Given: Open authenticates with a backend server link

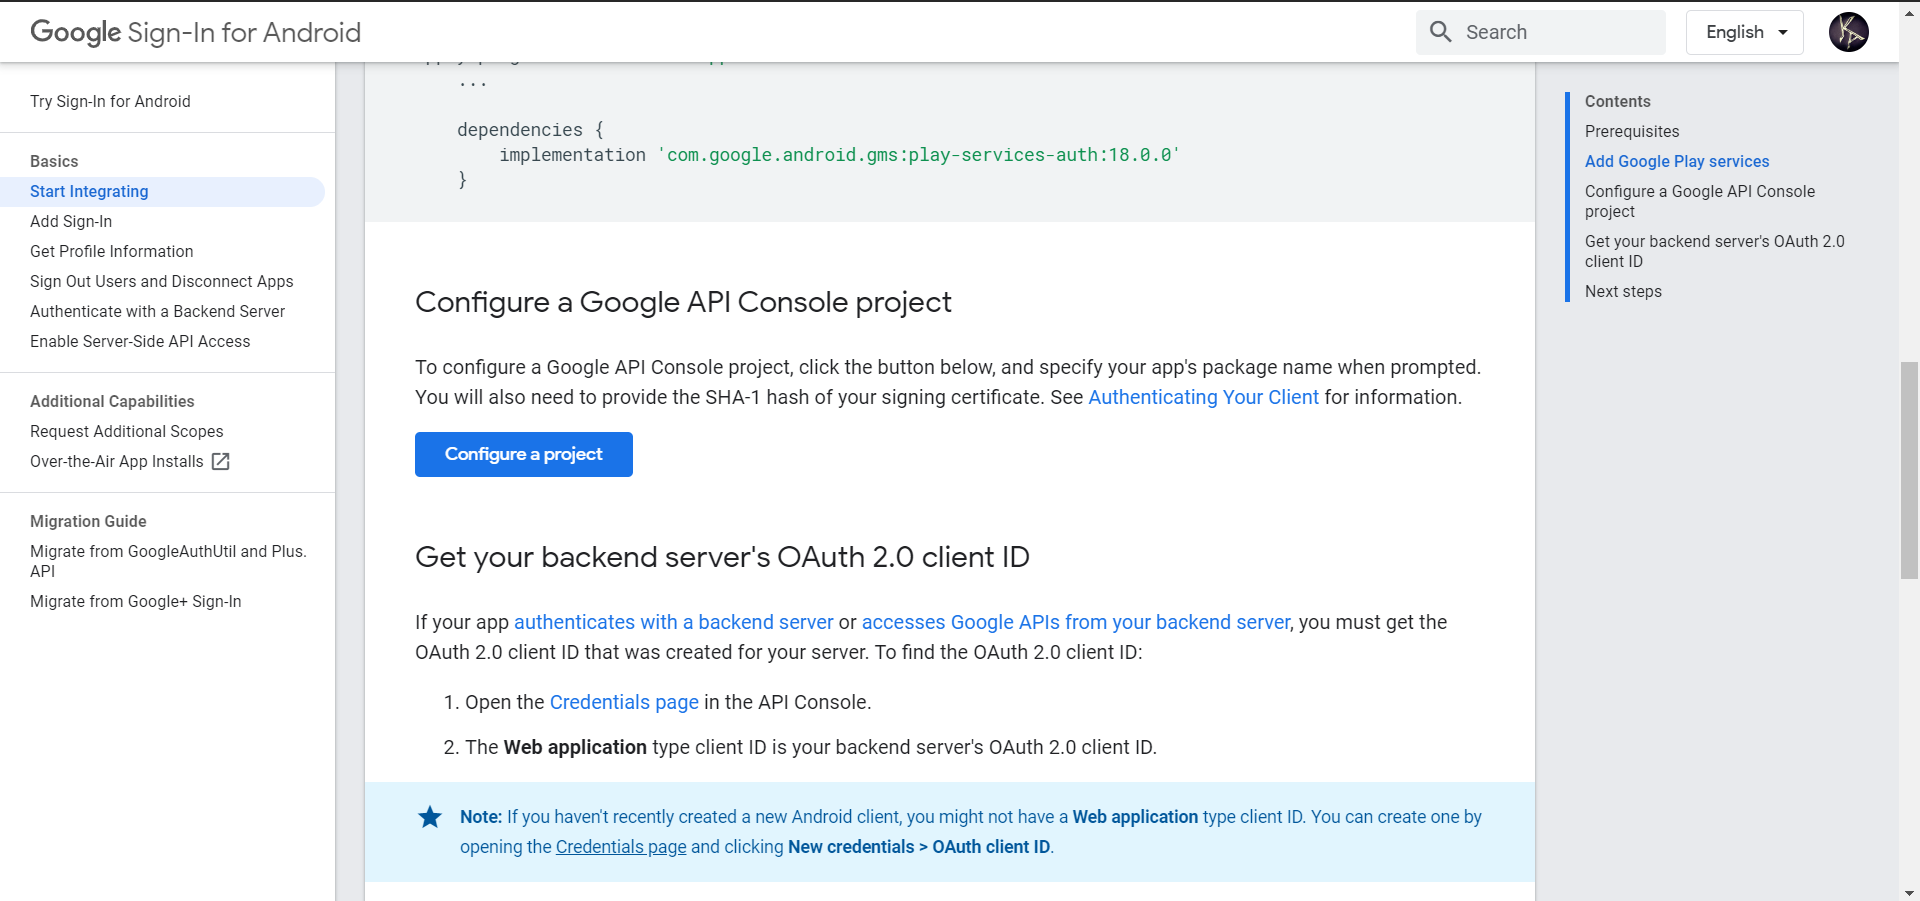Looking at the screenshot, I should tap(673, 622).
